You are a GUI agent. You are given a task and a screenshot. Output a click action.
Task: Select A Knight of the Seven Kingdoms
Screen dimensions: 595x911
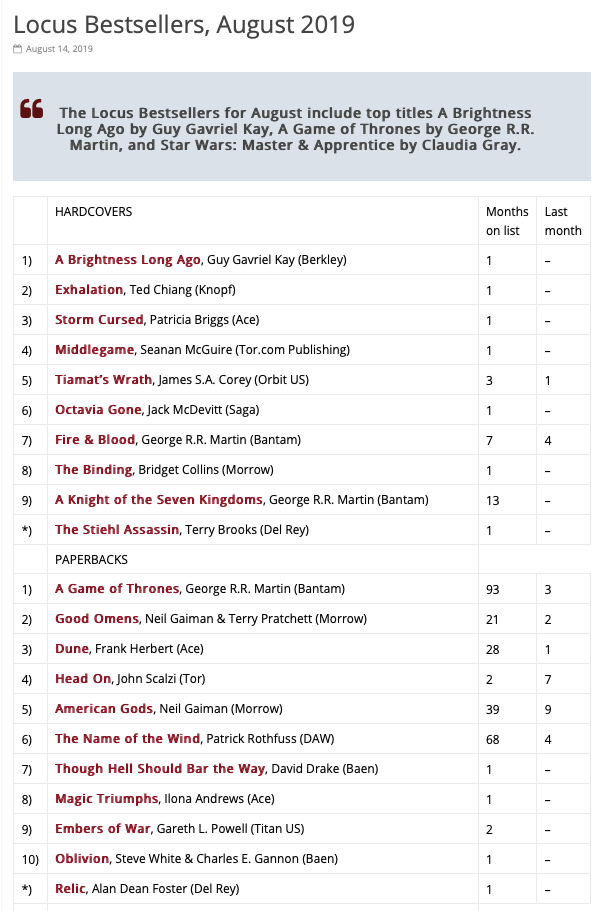click(159, 500)
